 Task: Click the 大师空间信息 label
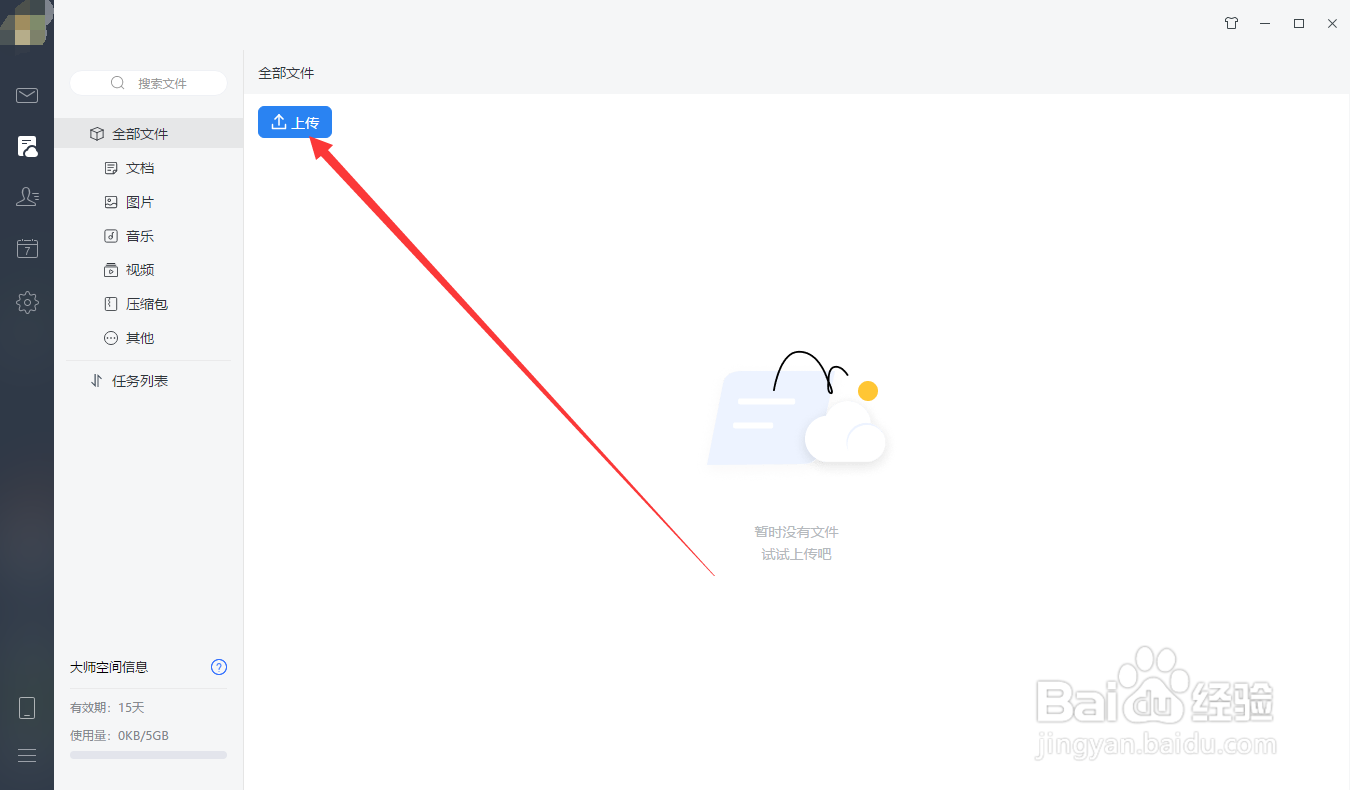click(109, 667)
